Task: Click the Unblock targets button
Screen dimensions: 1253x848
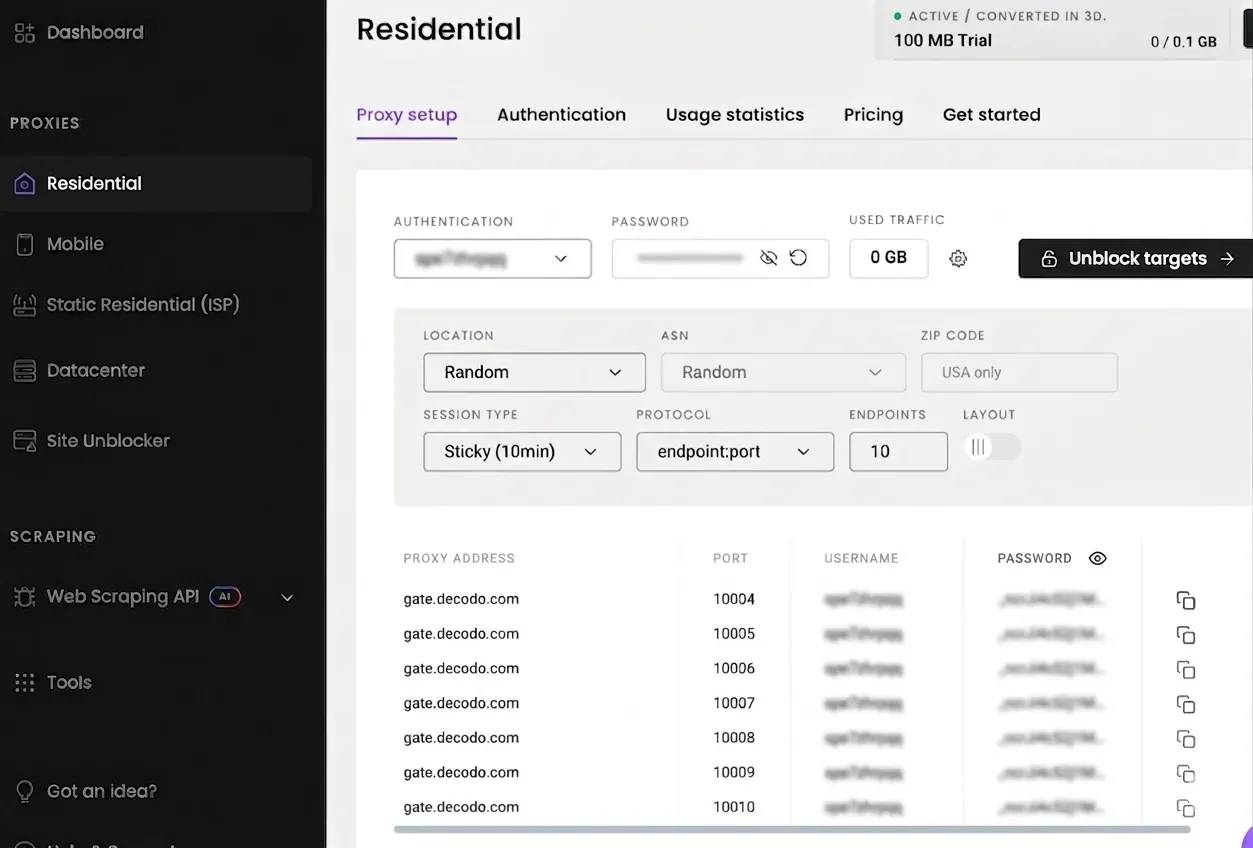Action: pyautogui.click(x=1136, y=259)
